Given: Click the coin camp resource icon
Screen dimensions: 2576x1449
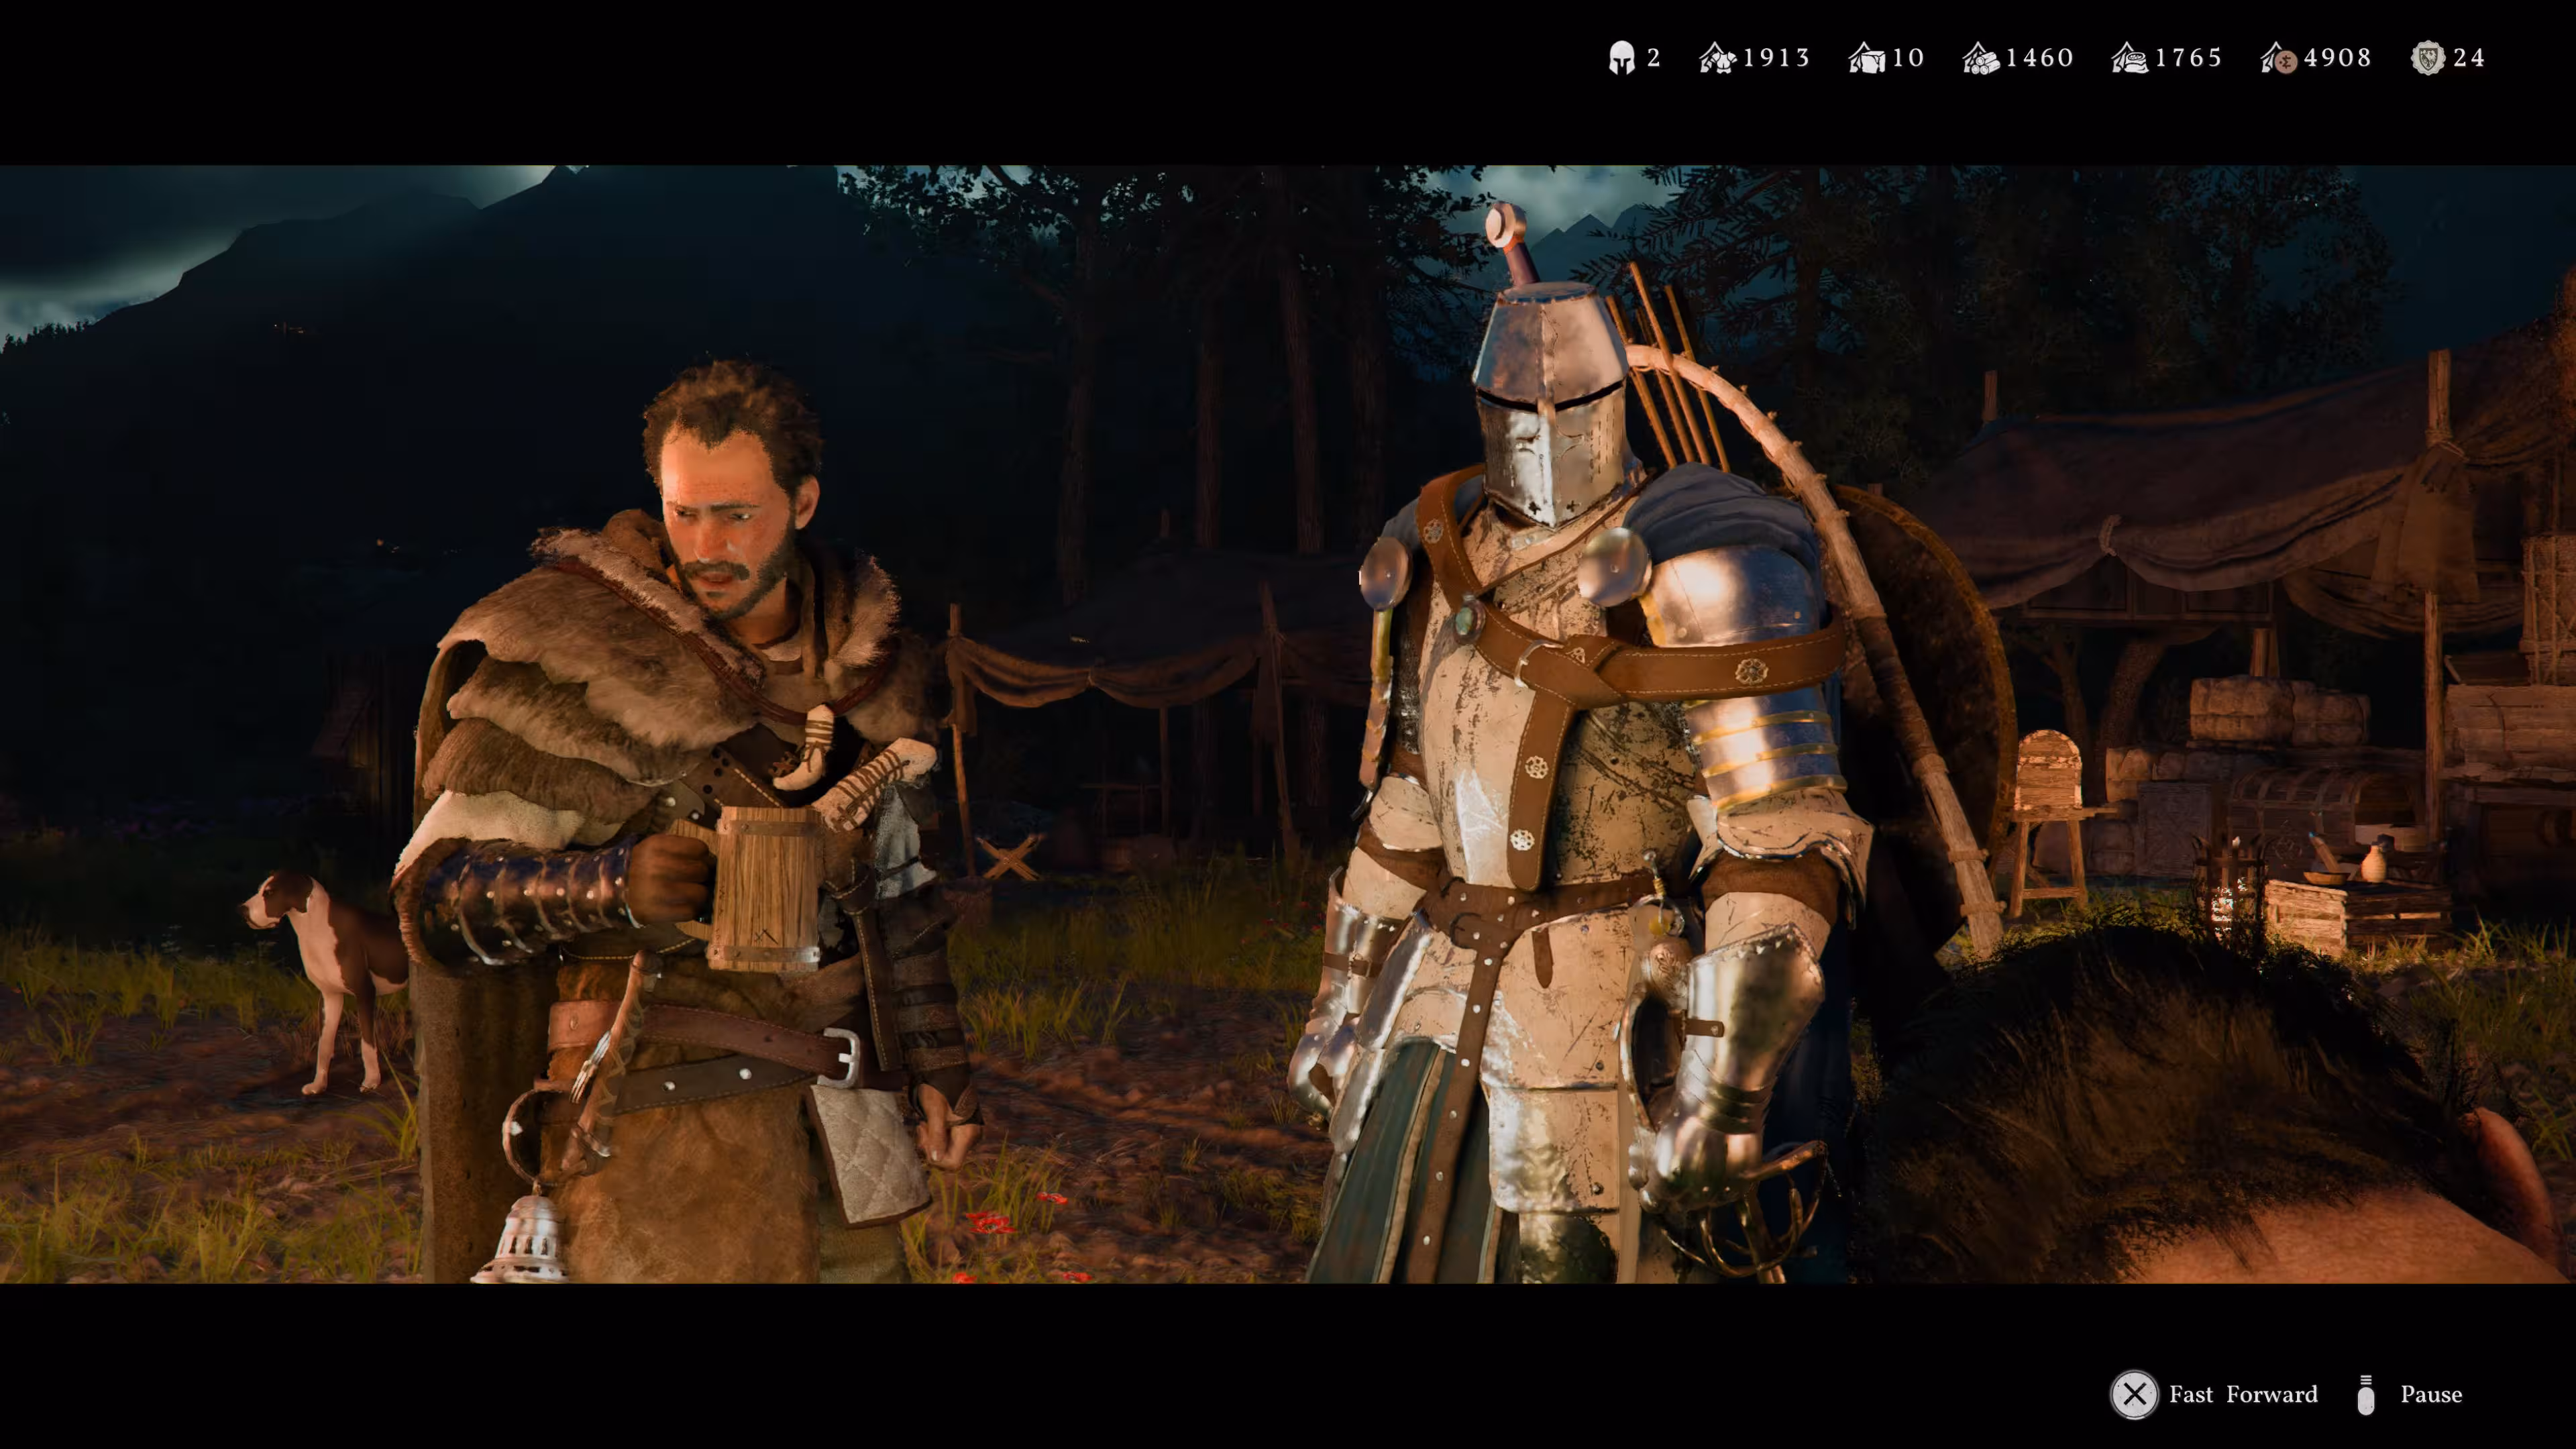Looking at the screenshot, I should pos(2279,58).
